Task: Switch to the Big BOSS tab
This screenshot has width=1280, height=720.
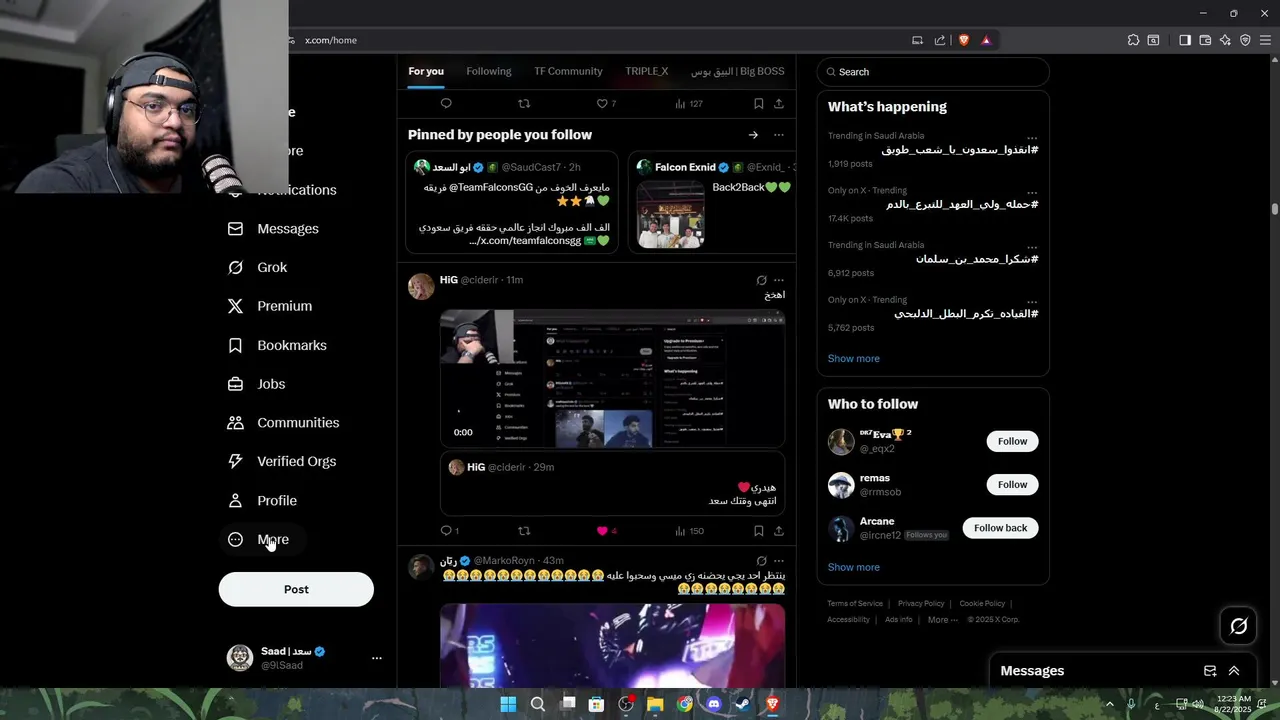Action: click(x=738, y=72)
